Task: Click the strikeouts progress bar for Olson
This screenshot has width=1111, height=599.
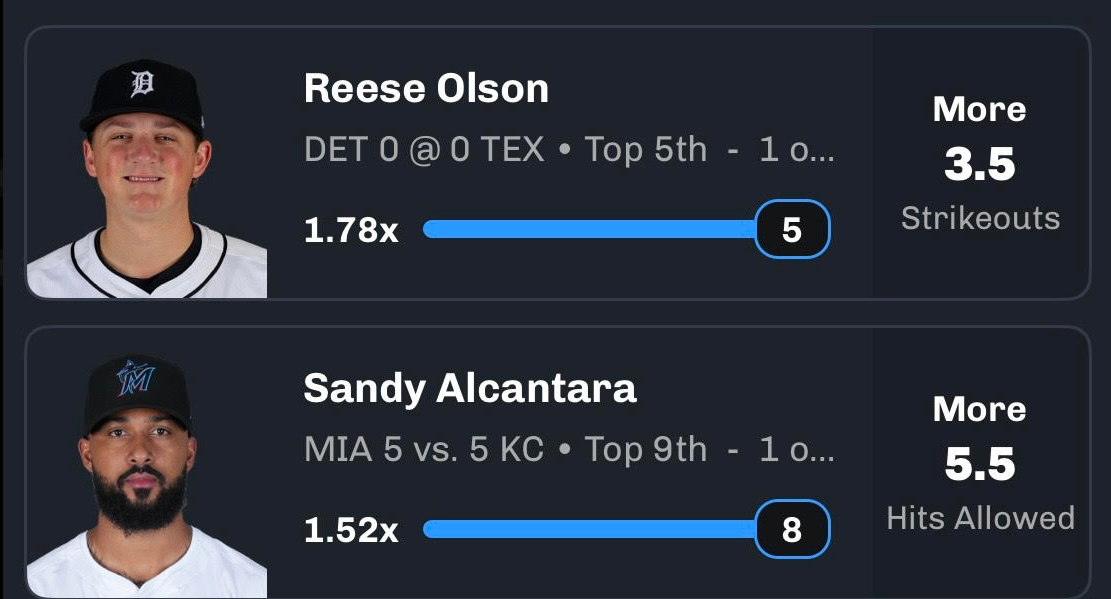Action: coord(590,229)
